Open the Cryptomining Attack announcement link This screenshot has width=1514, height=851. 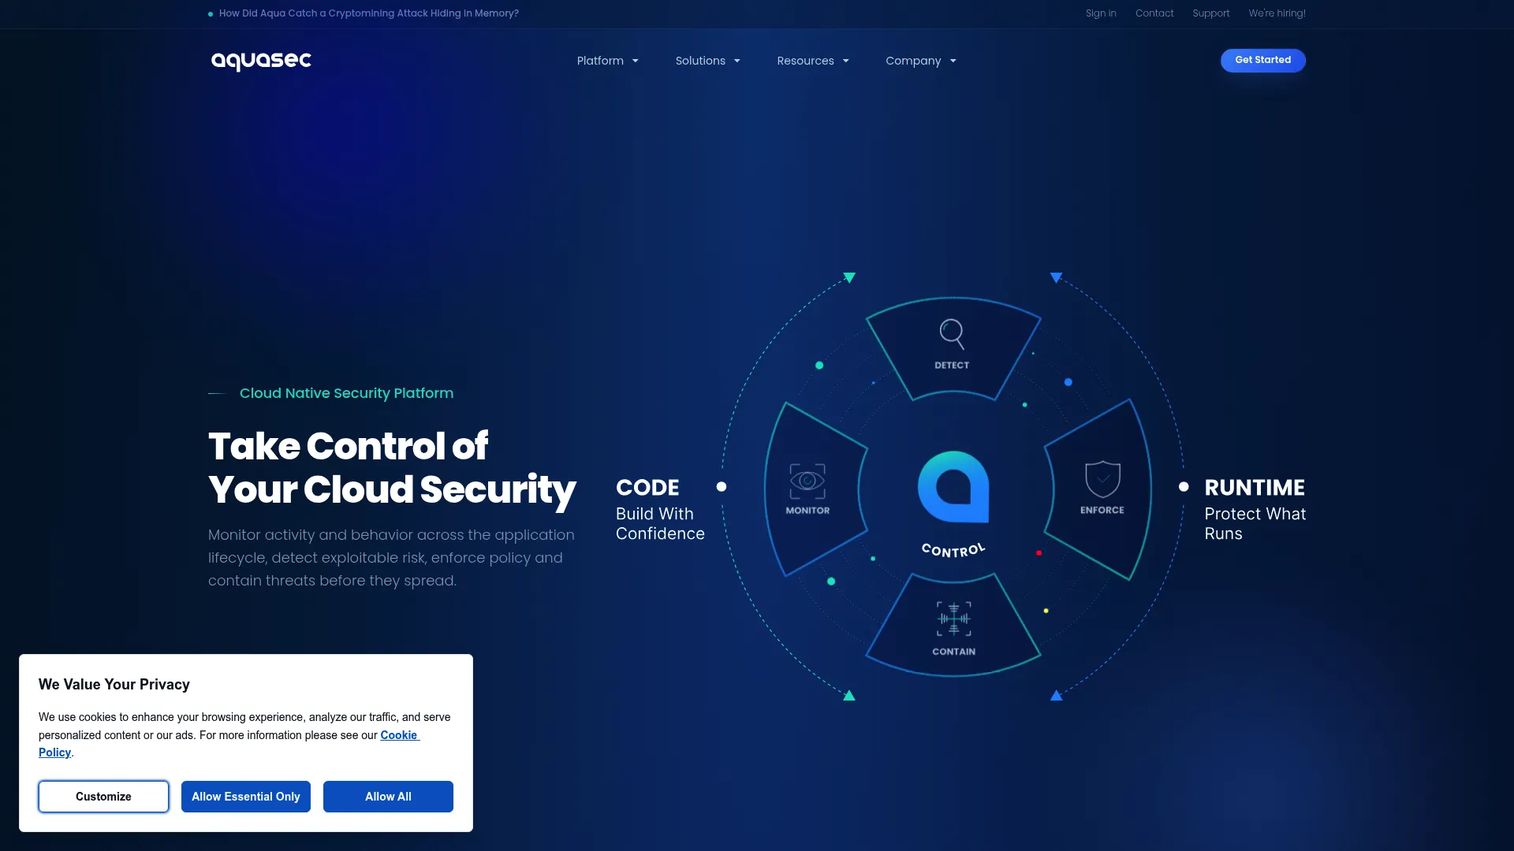pyautogui.click(x=368, y=13)
